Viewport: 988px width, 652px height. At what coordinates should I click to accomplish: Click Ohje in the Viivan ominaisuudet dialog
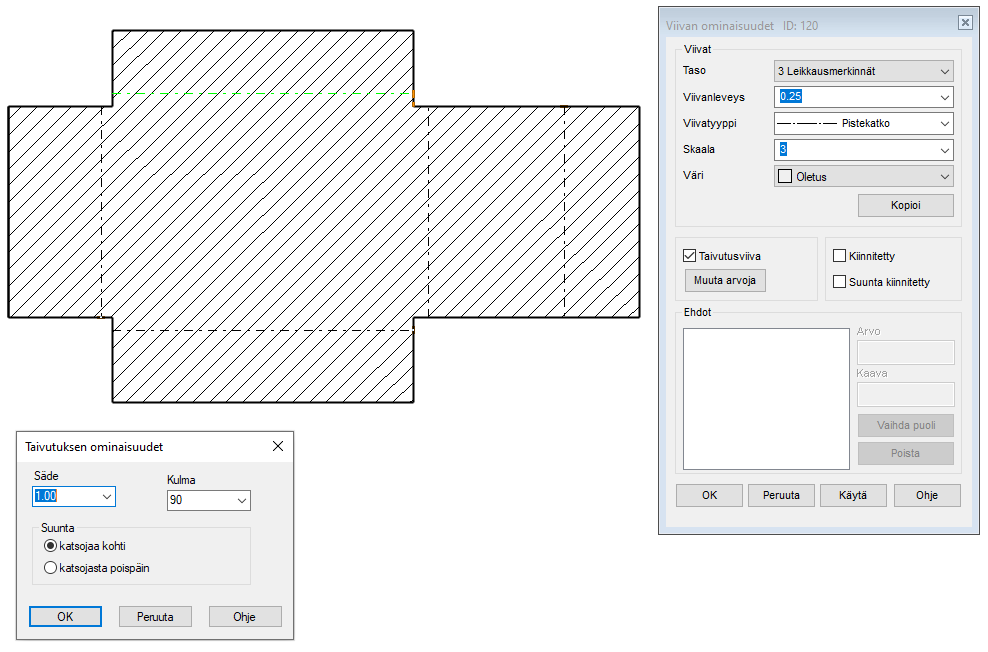(x=927, y=495)
